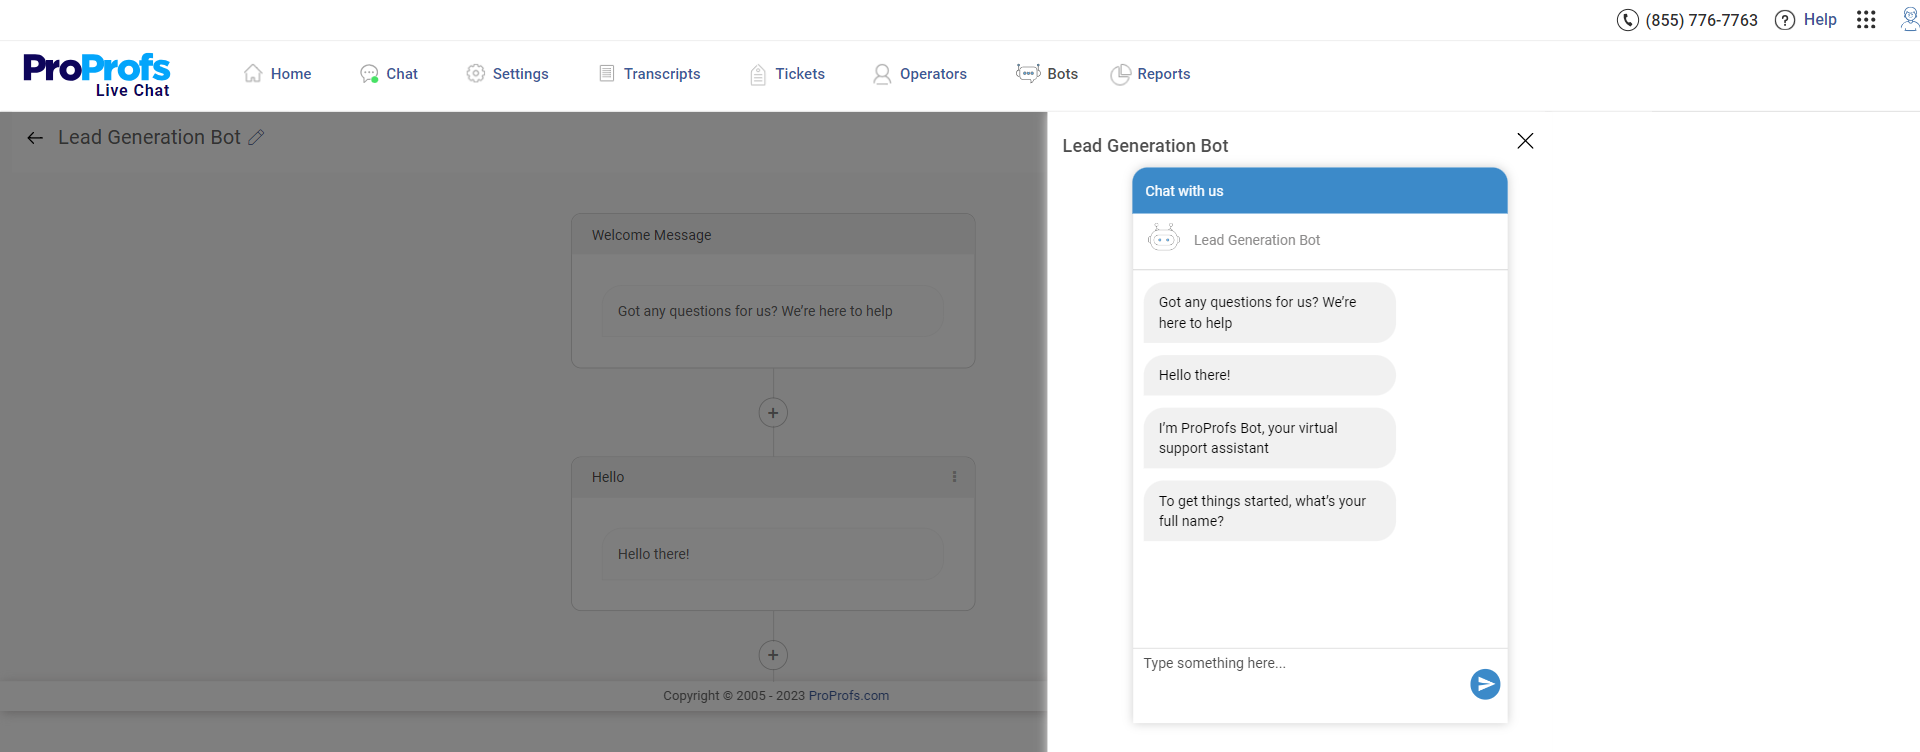Click the pencil icon to rename bot
Image resolution: width=1920 pixels, height=752 pixels.
[256, 138]
